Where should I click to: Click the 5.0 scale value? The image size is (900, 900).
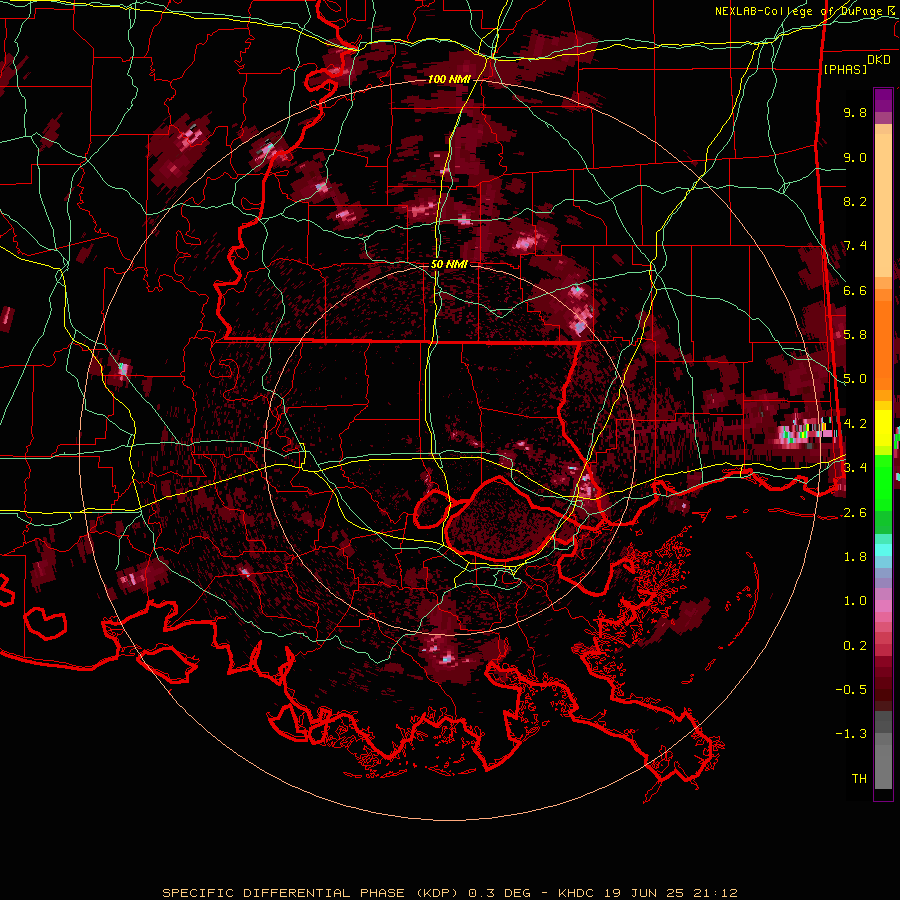pyautogui.click(x=855, y=379)
